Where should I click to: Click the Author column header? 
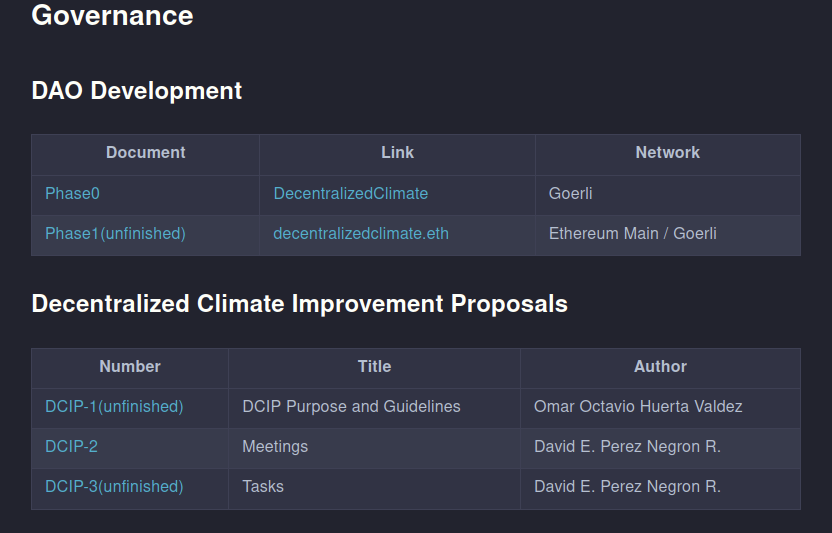660,367
